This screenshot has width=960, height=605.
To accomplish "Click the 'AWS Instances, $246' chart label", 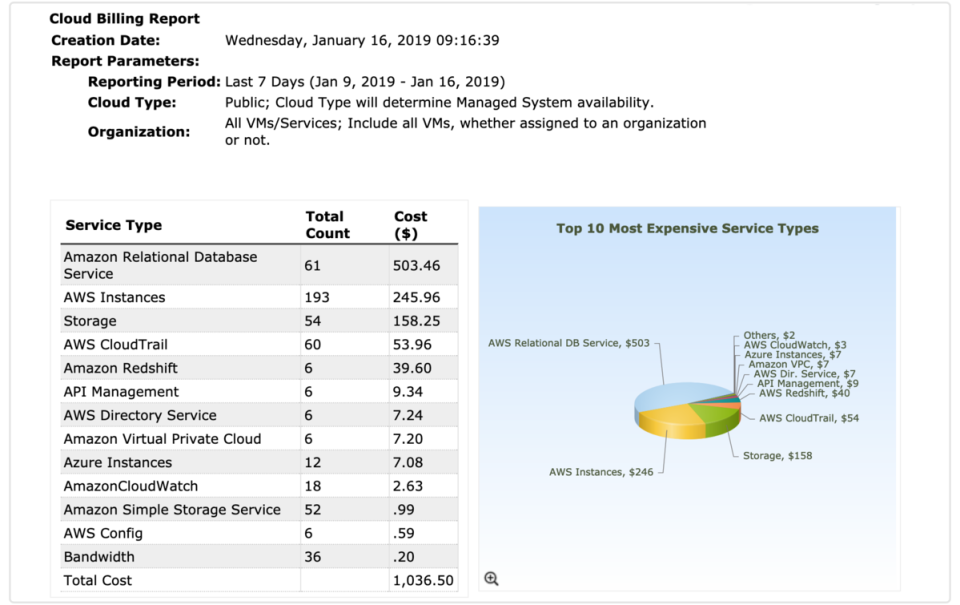I will click(601, 472).
